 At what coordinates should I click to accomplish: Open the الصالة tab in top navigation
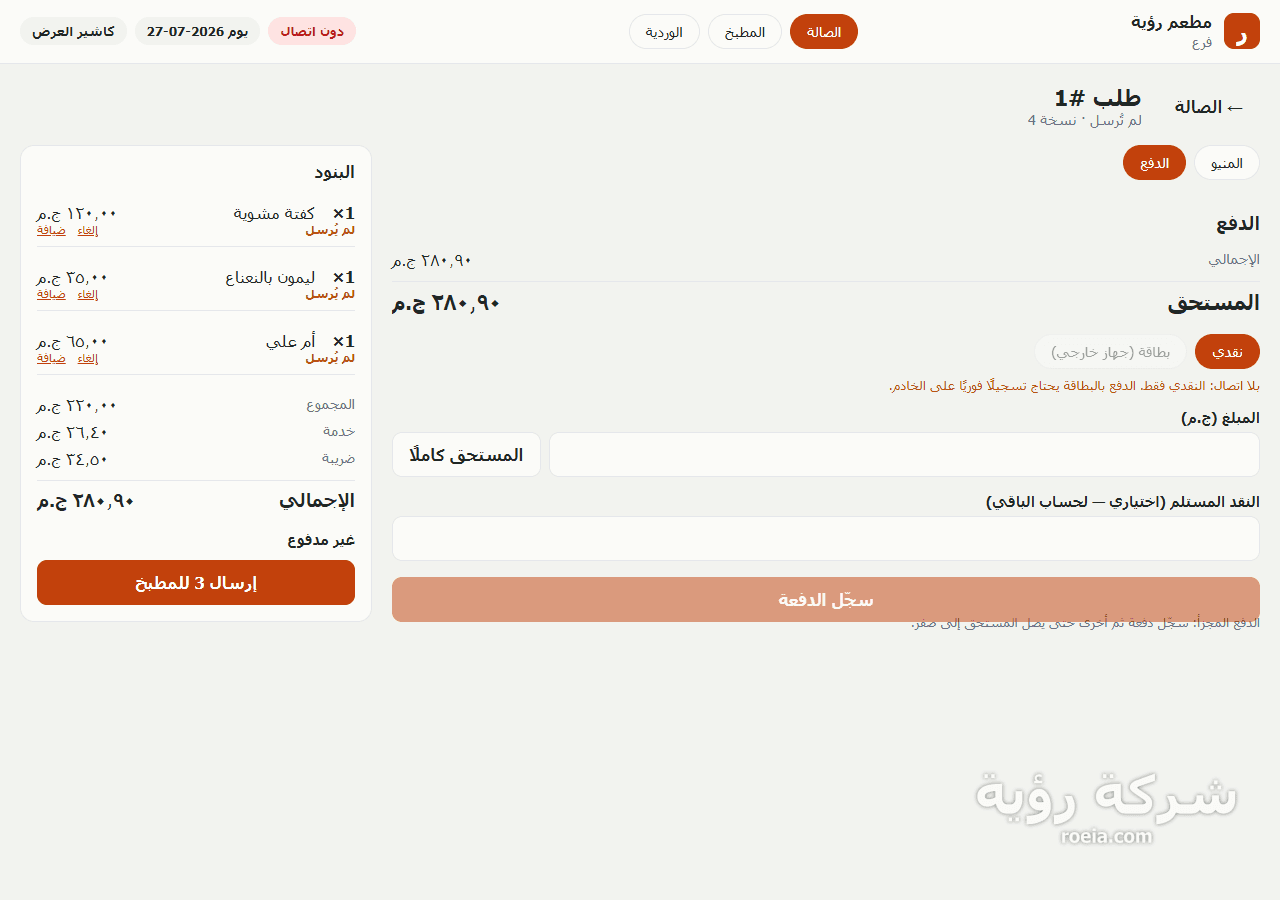824,31
